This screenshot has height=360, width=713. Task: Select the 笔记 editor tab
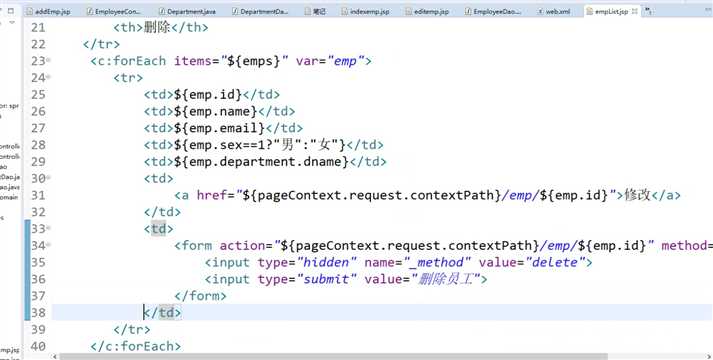click(315, 11)
